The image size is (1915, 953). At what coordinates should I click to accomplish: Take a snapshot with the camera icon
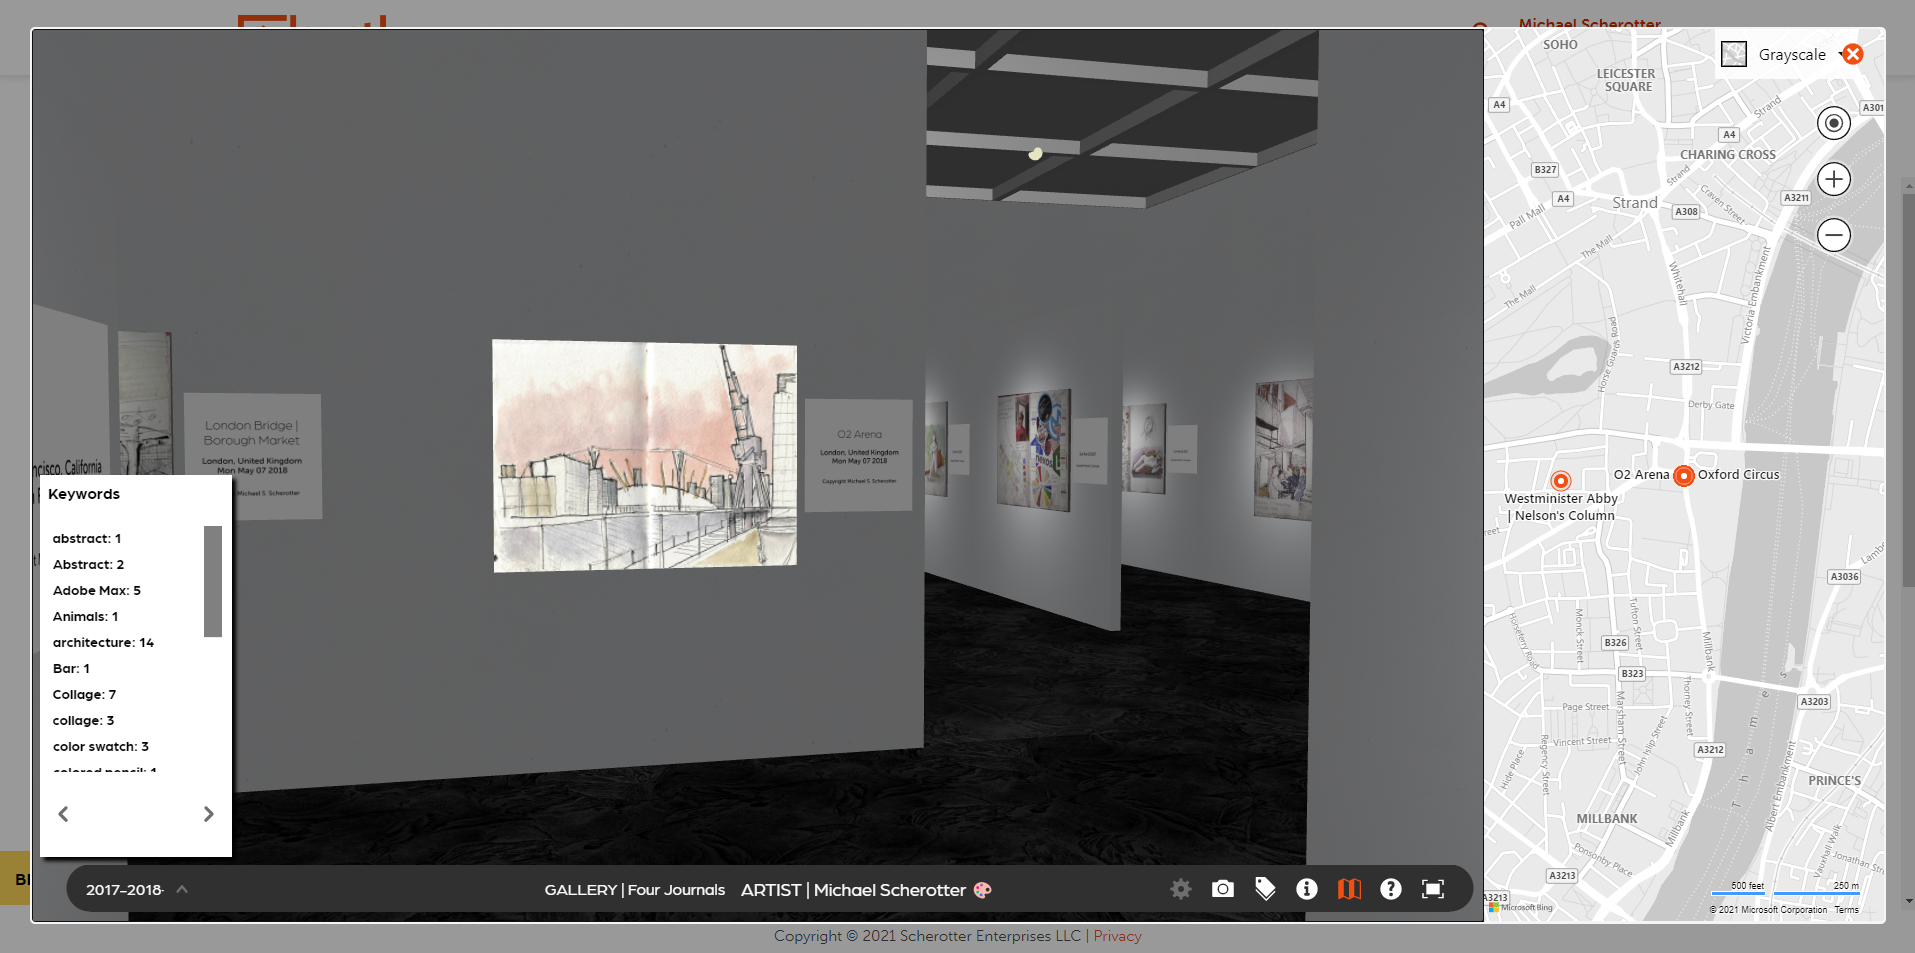1223,889
